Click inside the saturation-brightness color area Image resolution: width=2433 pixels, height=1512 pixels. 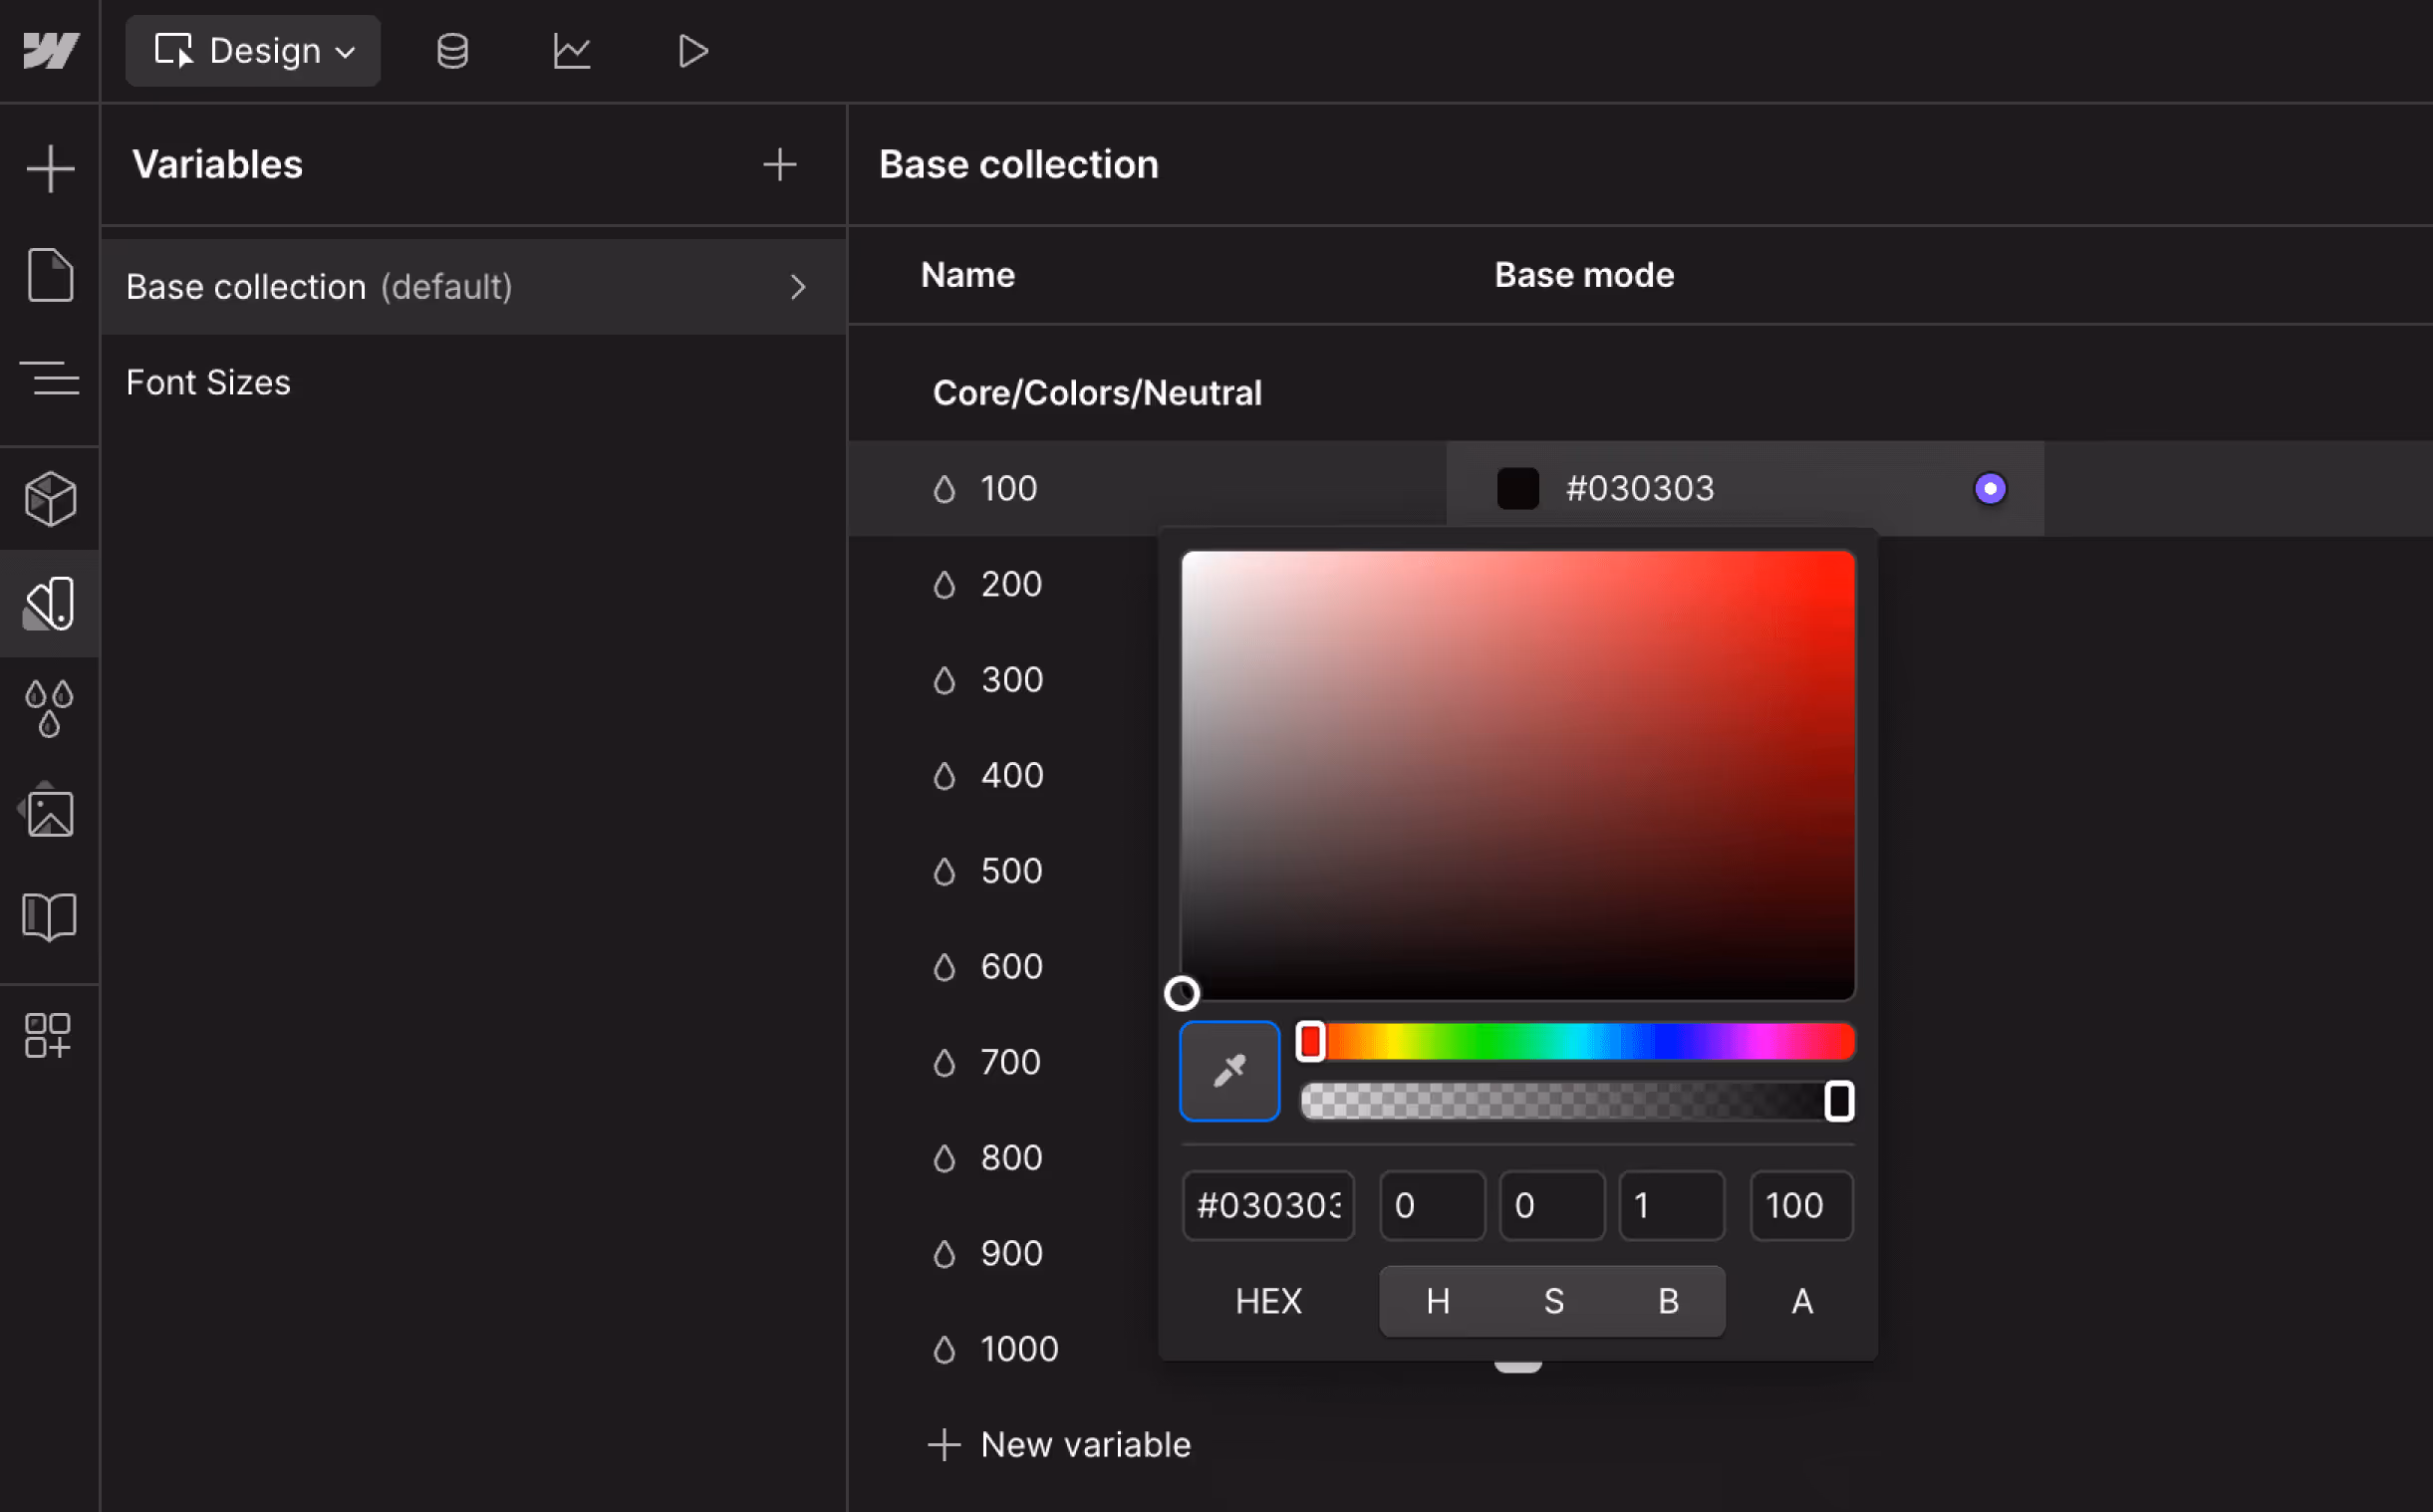[x=1518, y=775]
